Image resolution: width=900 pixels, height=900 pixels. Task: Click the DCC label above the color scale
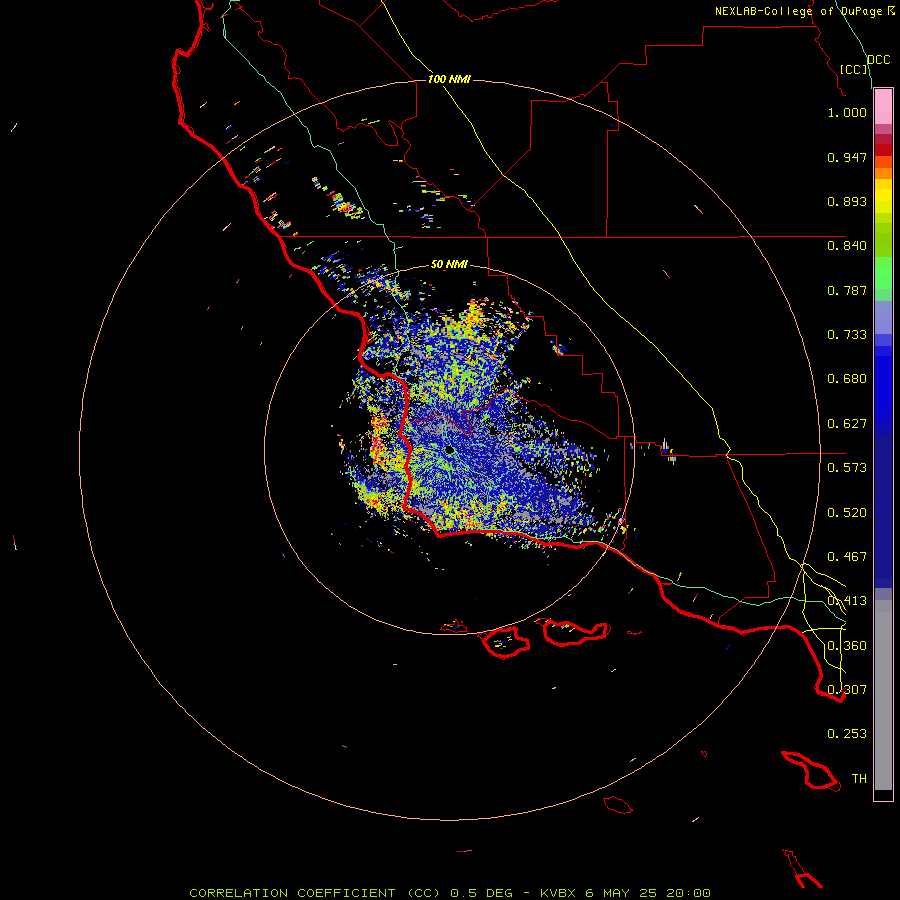(879, 60)
